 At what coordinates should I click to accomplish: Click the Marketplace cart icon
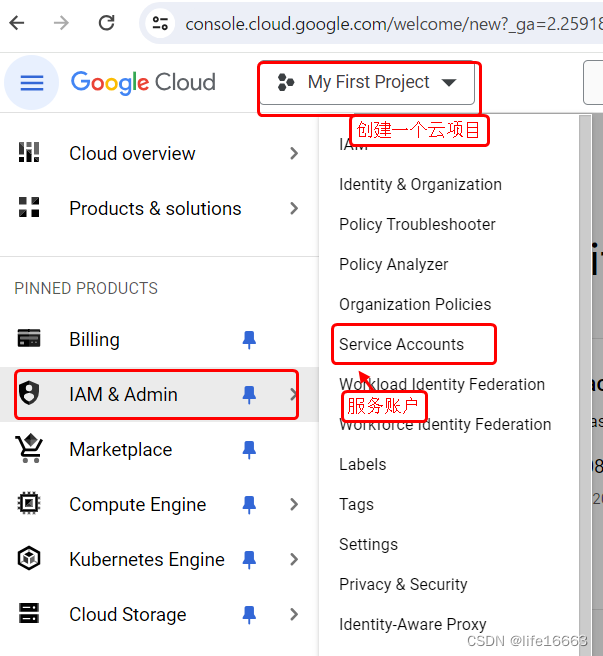29,449
